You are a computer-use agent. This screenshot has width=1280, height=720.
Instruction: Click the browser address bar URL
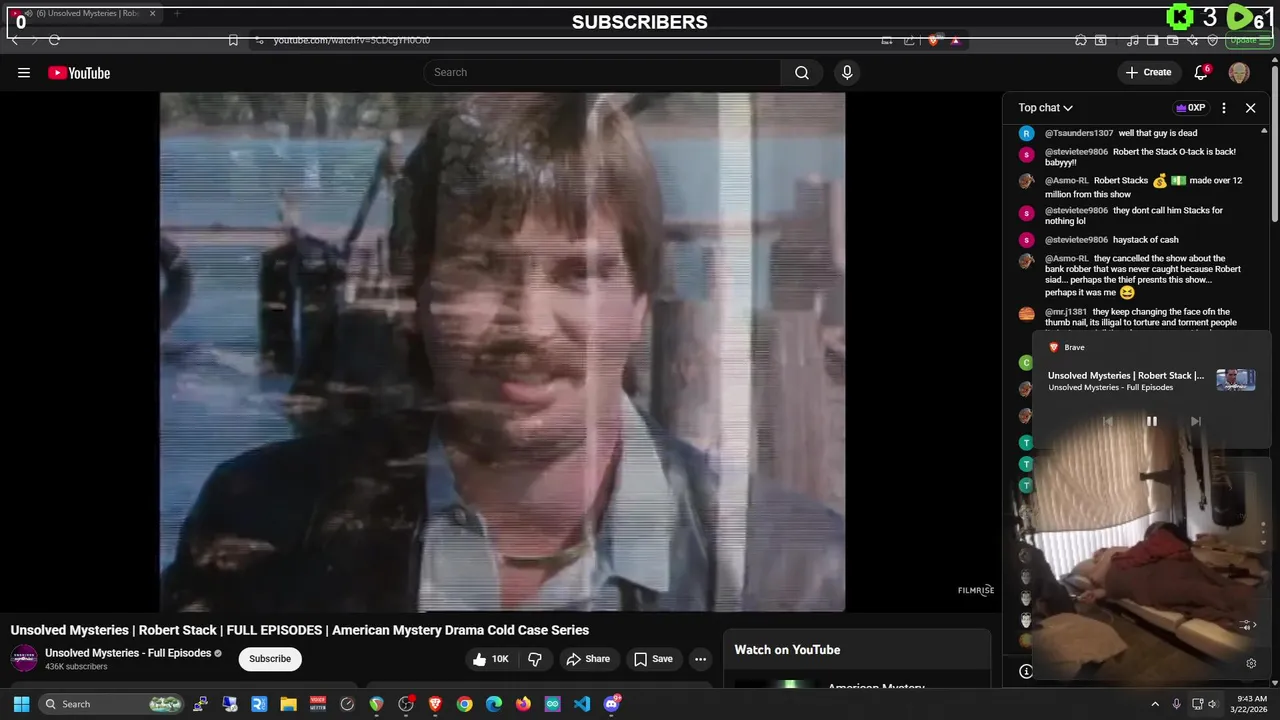pyautogui.click(x=352, y=40)
